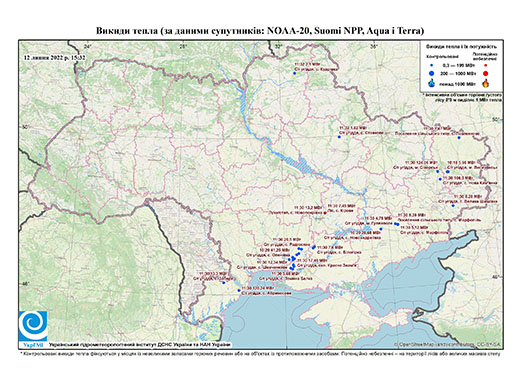Image resolution: width=520 pixels, height=368 pixels.
Task: Click the northernmost blue marker, 11:32 2.1 MW
Action: [295, 73]
